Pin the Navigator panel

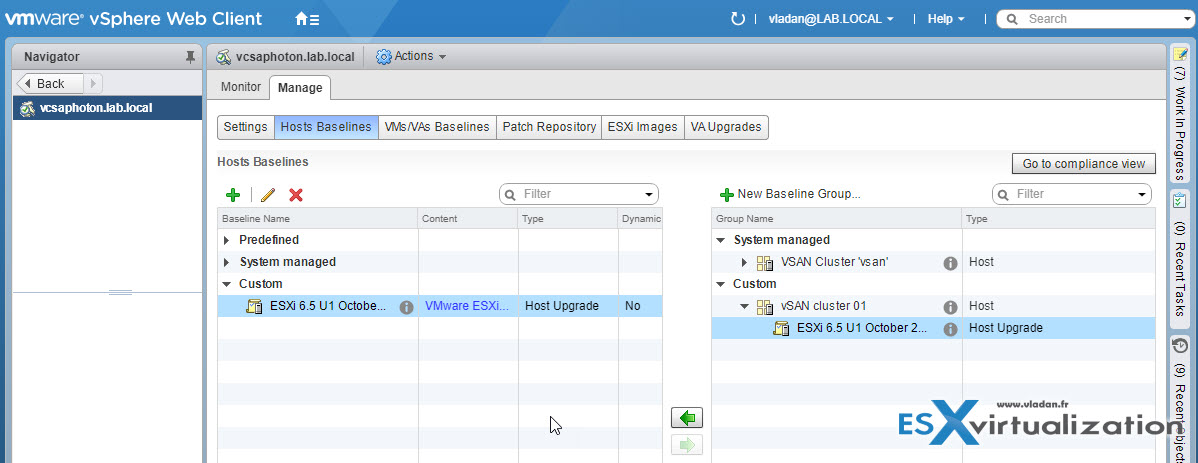(x=190, y=57)
